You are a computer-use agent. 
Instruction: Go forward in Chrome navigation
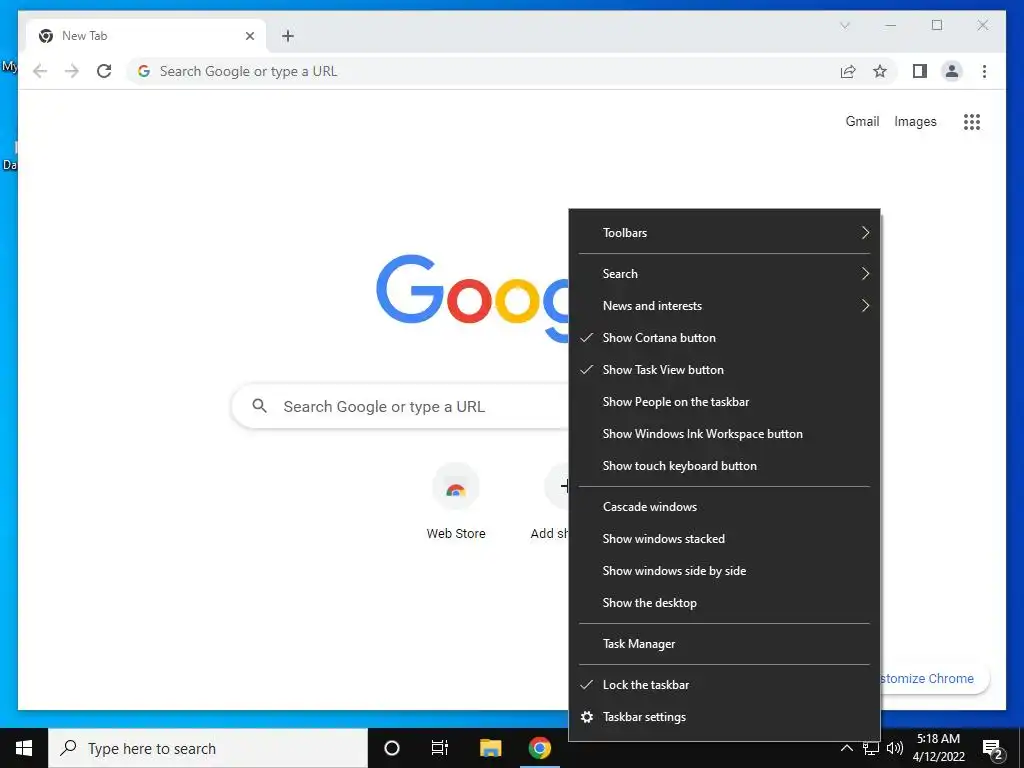pyautogui.click(x=72, y=71)
